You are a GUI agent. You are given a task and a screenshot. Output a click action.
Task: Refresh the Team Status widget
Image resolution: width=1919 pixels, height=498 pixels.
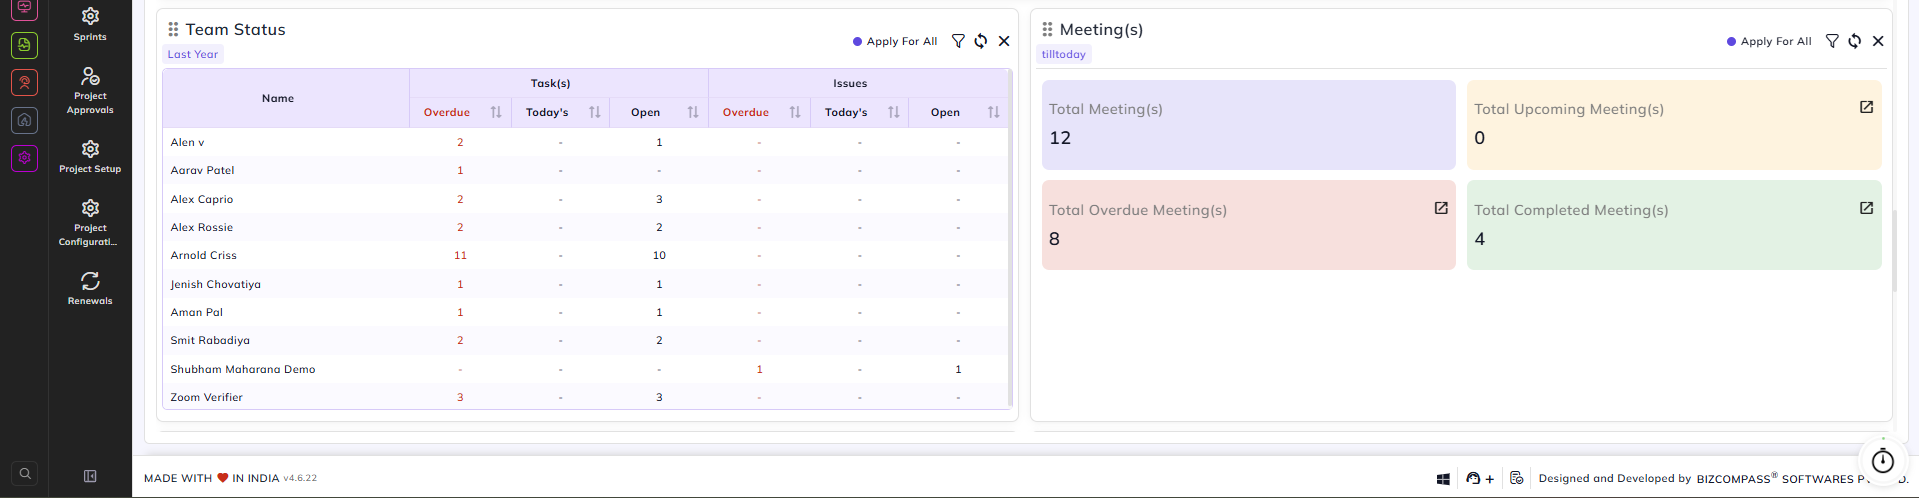[x=981, y=41]
